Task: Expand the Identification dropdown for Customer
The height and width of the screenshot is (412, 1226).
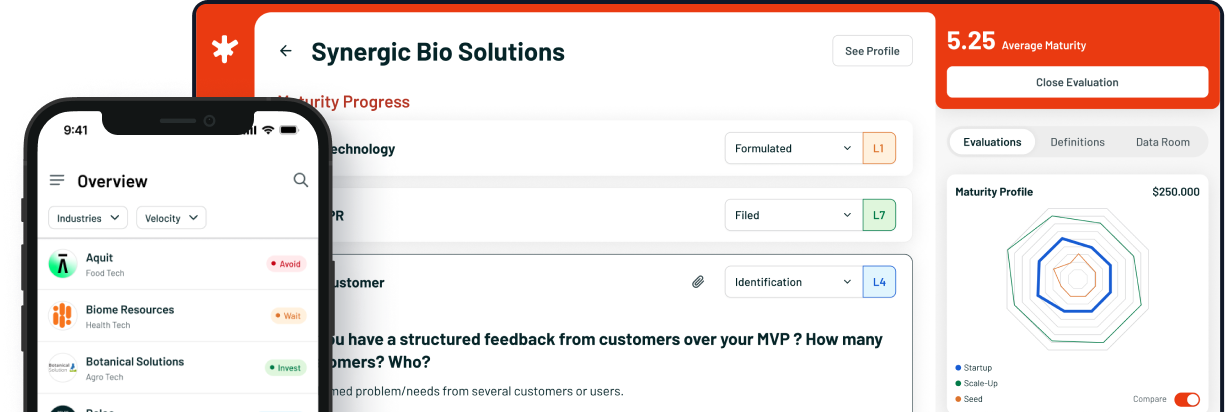Action: (794, 282)
